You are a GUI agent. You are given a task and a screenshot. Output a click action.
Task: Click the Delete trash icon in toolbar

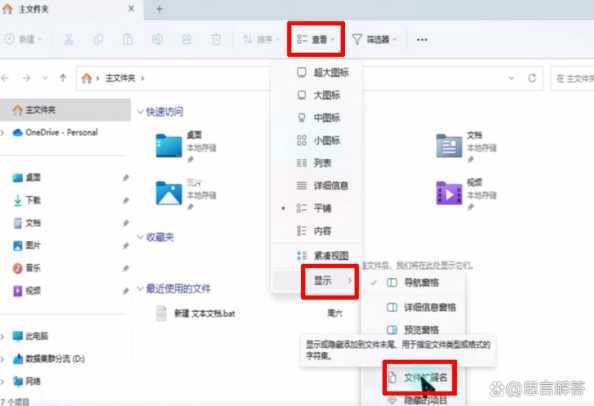point(216,39)
